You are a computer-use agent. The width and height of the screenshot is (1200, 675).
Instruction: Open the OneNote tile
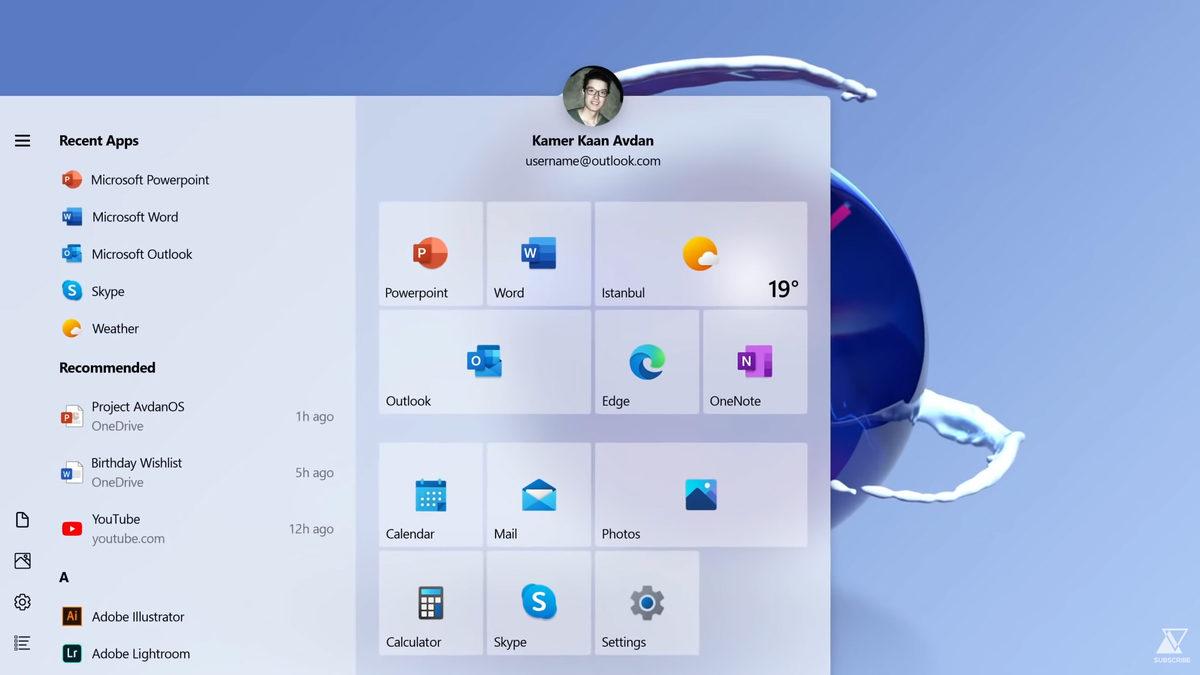(x=754, y=362)
